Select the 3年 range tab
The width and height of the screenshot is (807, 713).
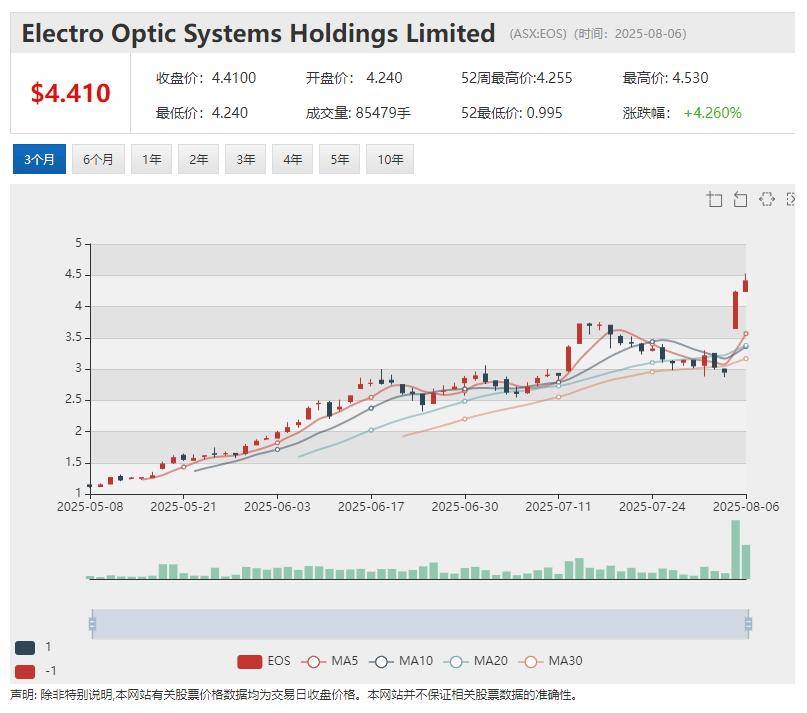pos(245,159)
